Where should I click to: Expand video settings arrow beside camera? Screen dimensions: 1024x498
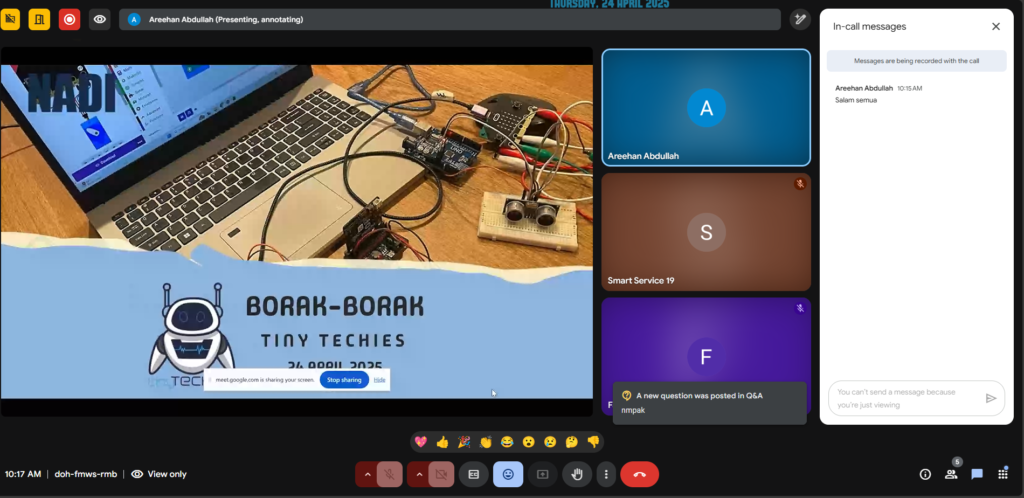click(x=419, y=475)
